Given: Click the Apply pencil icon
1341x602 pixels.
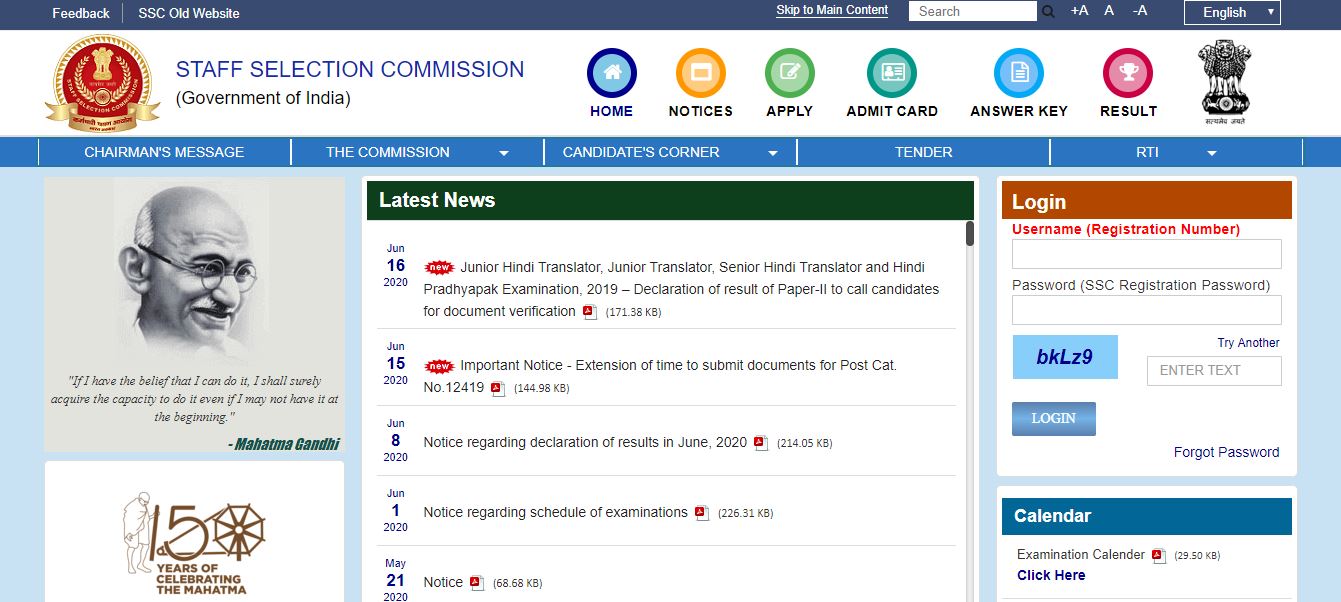Looking at the screenshot, I should (x=789, y=73).
